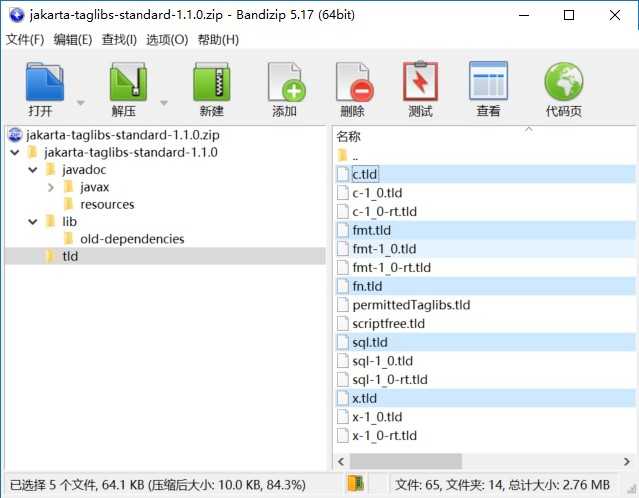Click the file icon beside permittedTaglibs.tld
The width and height of the screenshot is (639, 498).
click(343, 305)
